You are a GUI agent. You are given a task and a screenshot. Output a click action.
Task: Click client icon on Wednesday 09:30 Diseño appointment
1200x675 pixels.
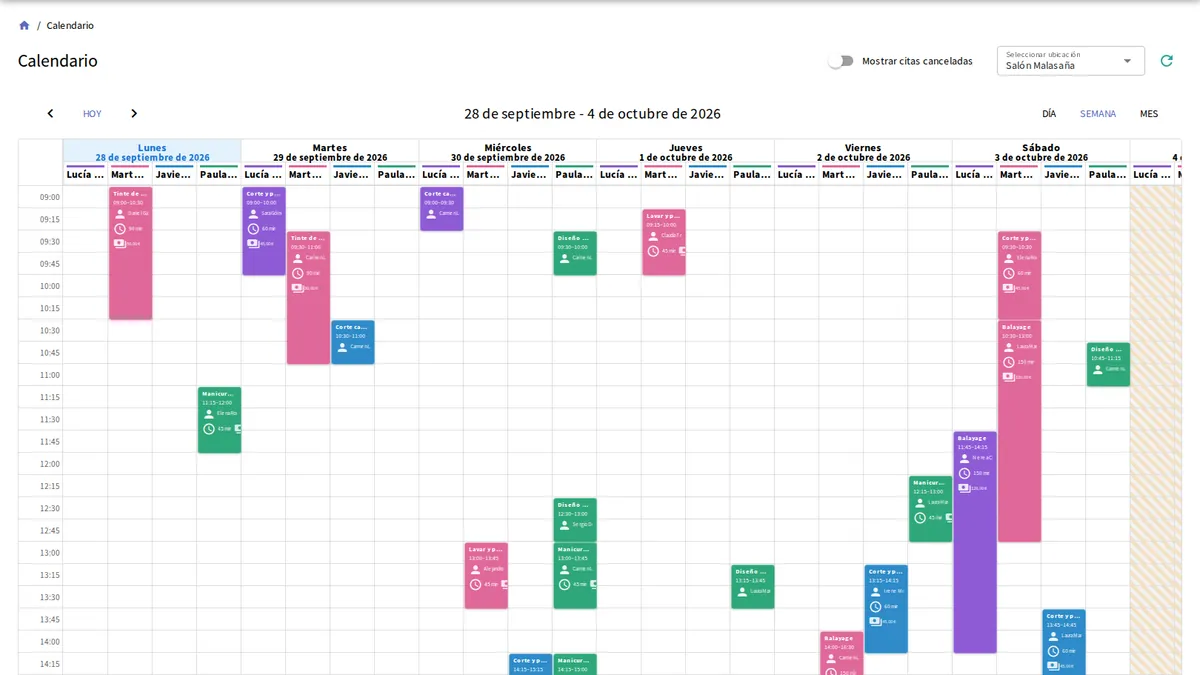coord(564,258)
